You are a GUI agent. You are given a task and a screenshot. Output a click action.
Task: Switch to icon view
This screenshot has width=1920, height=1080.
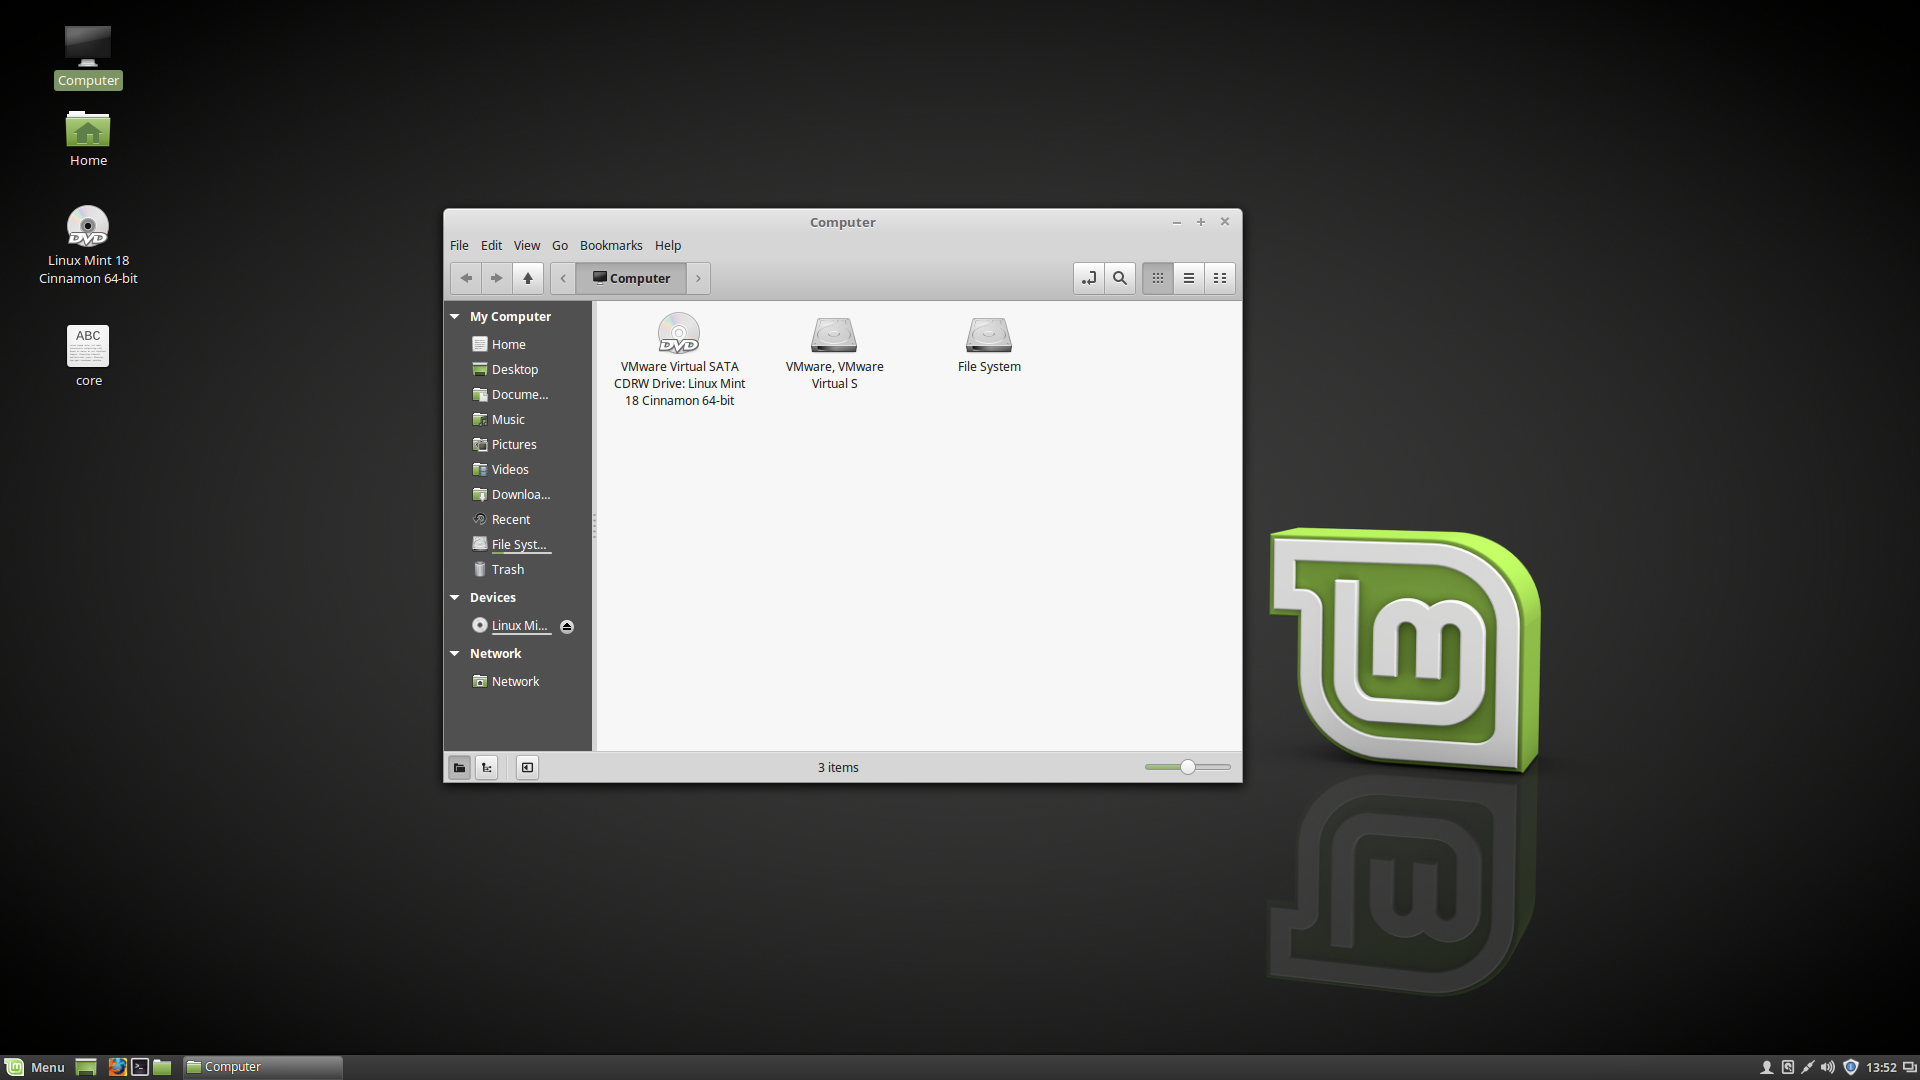click(1158, 278)
